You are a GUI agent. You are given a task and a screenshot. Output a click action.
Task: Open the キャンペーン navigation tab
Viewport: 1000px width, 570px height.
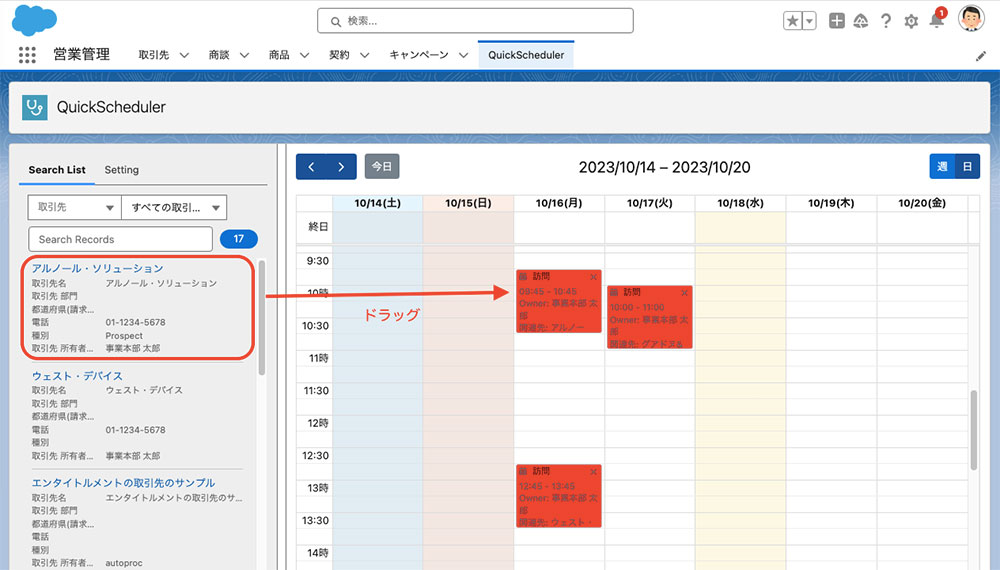click(419, 55)
